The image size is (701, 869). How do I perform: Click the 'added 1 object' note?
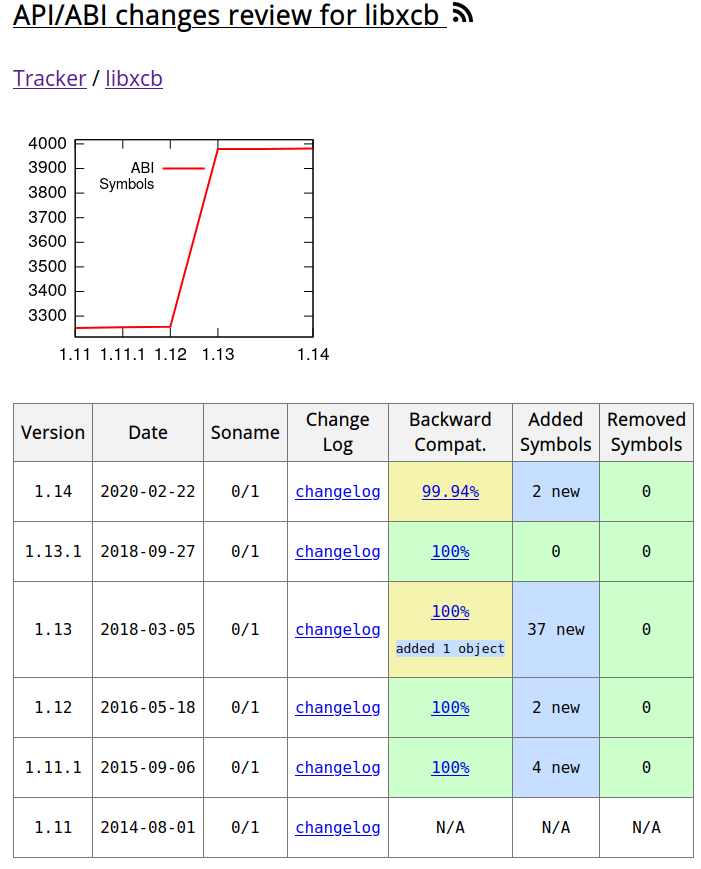point(450,648)
